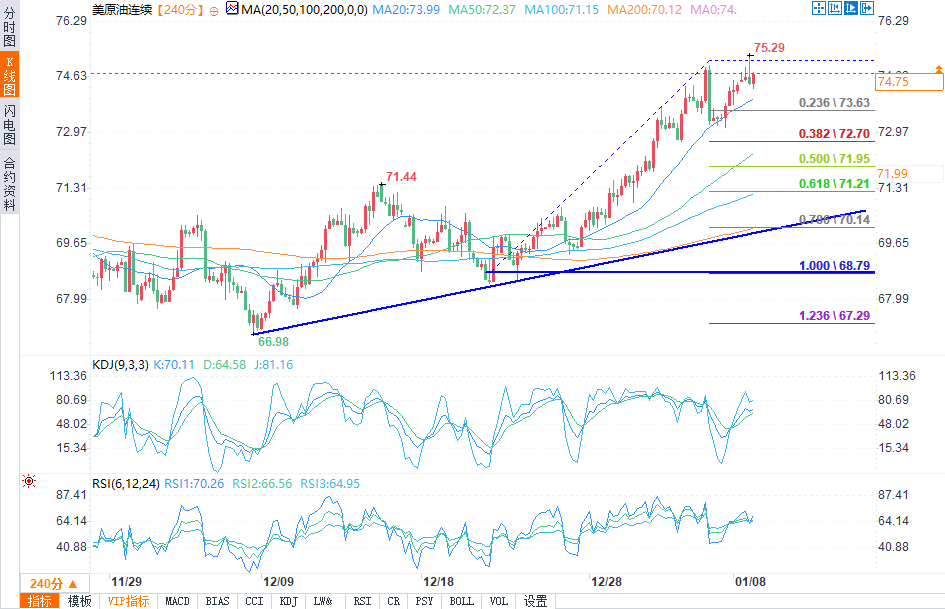This screenshot has width=945, height=609.
Task: Click the MA indicator chart icon
Action: (231, 9)
